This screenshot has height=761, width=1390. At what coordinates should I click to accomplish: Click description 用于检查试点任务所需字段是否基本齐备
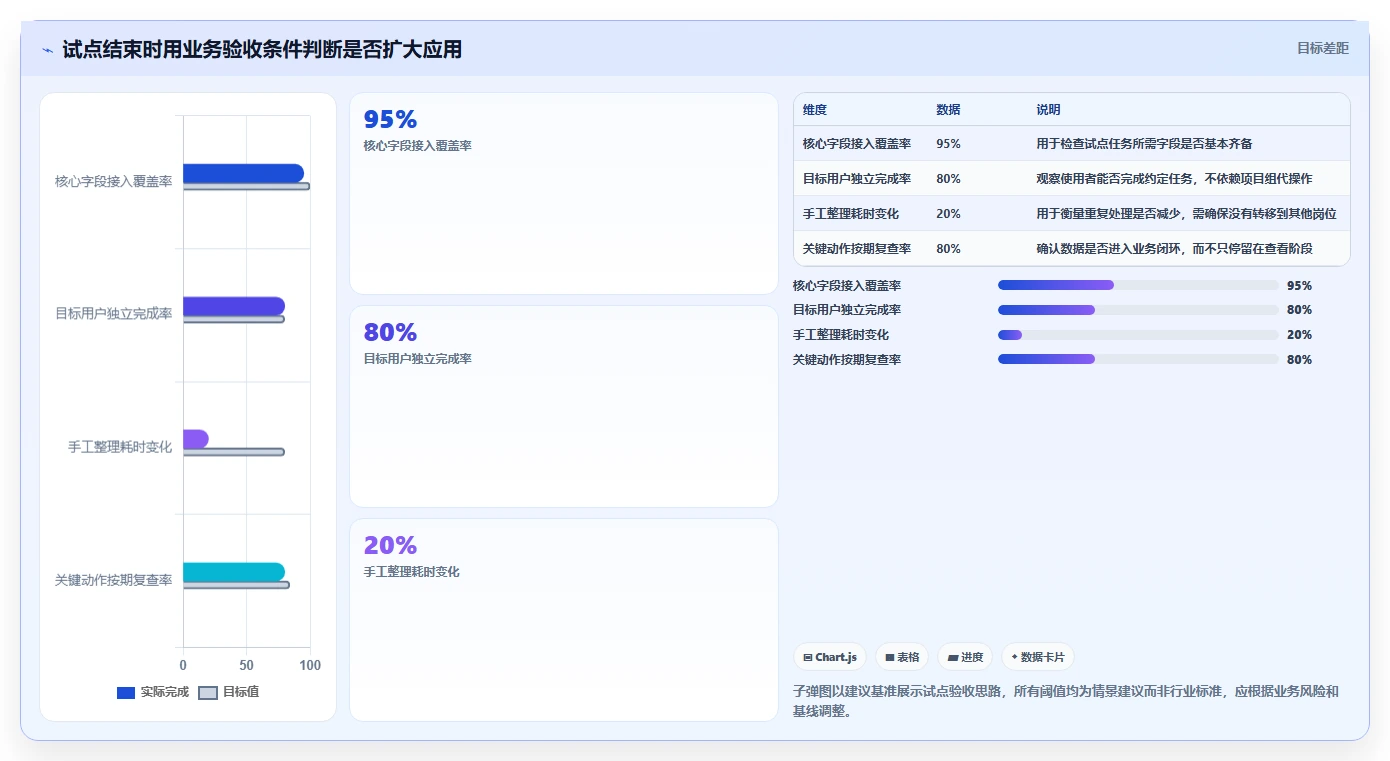click(x=1144, y=144)
